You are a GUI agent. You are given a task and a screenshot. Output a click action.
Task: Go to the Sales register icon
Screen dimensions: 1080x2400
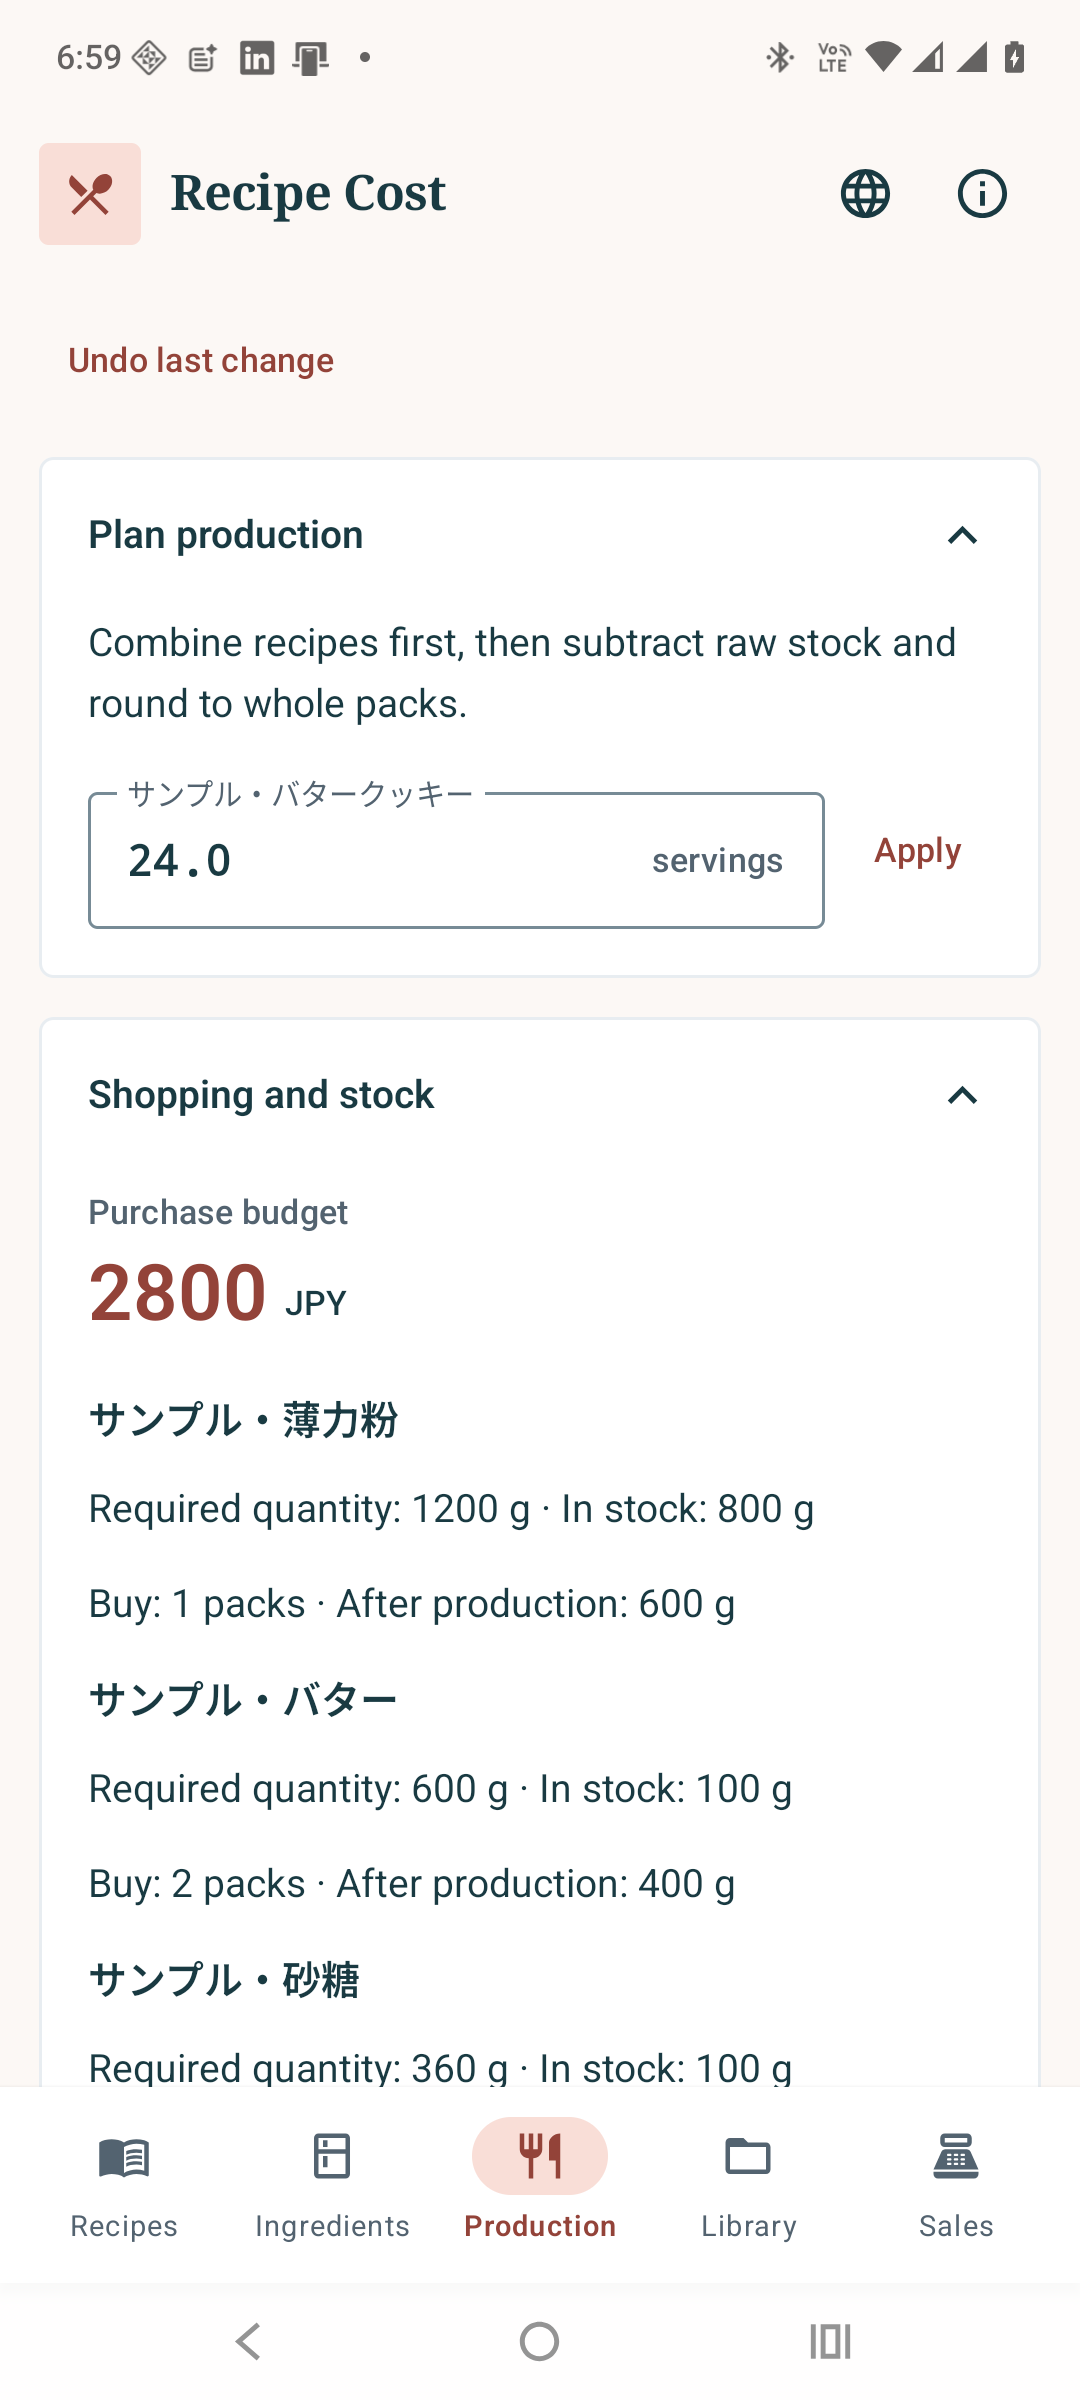956,2156
